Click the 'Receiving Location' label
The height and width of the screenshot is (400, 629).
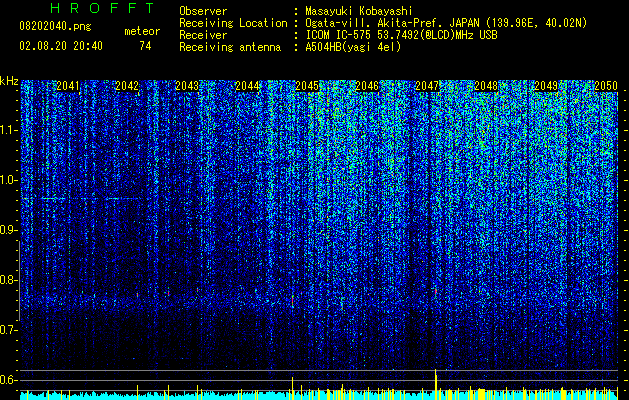tap(233, 23)
